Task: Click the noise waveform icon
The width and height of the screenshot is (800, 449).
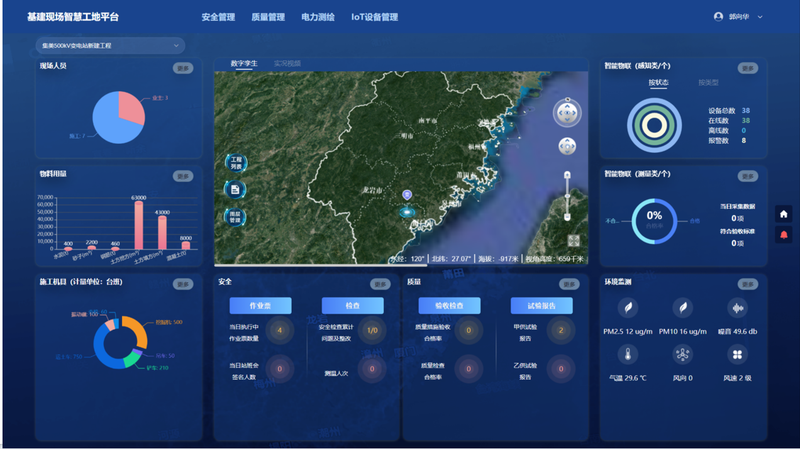Action: pyautogui.click(x=737, y=308)
